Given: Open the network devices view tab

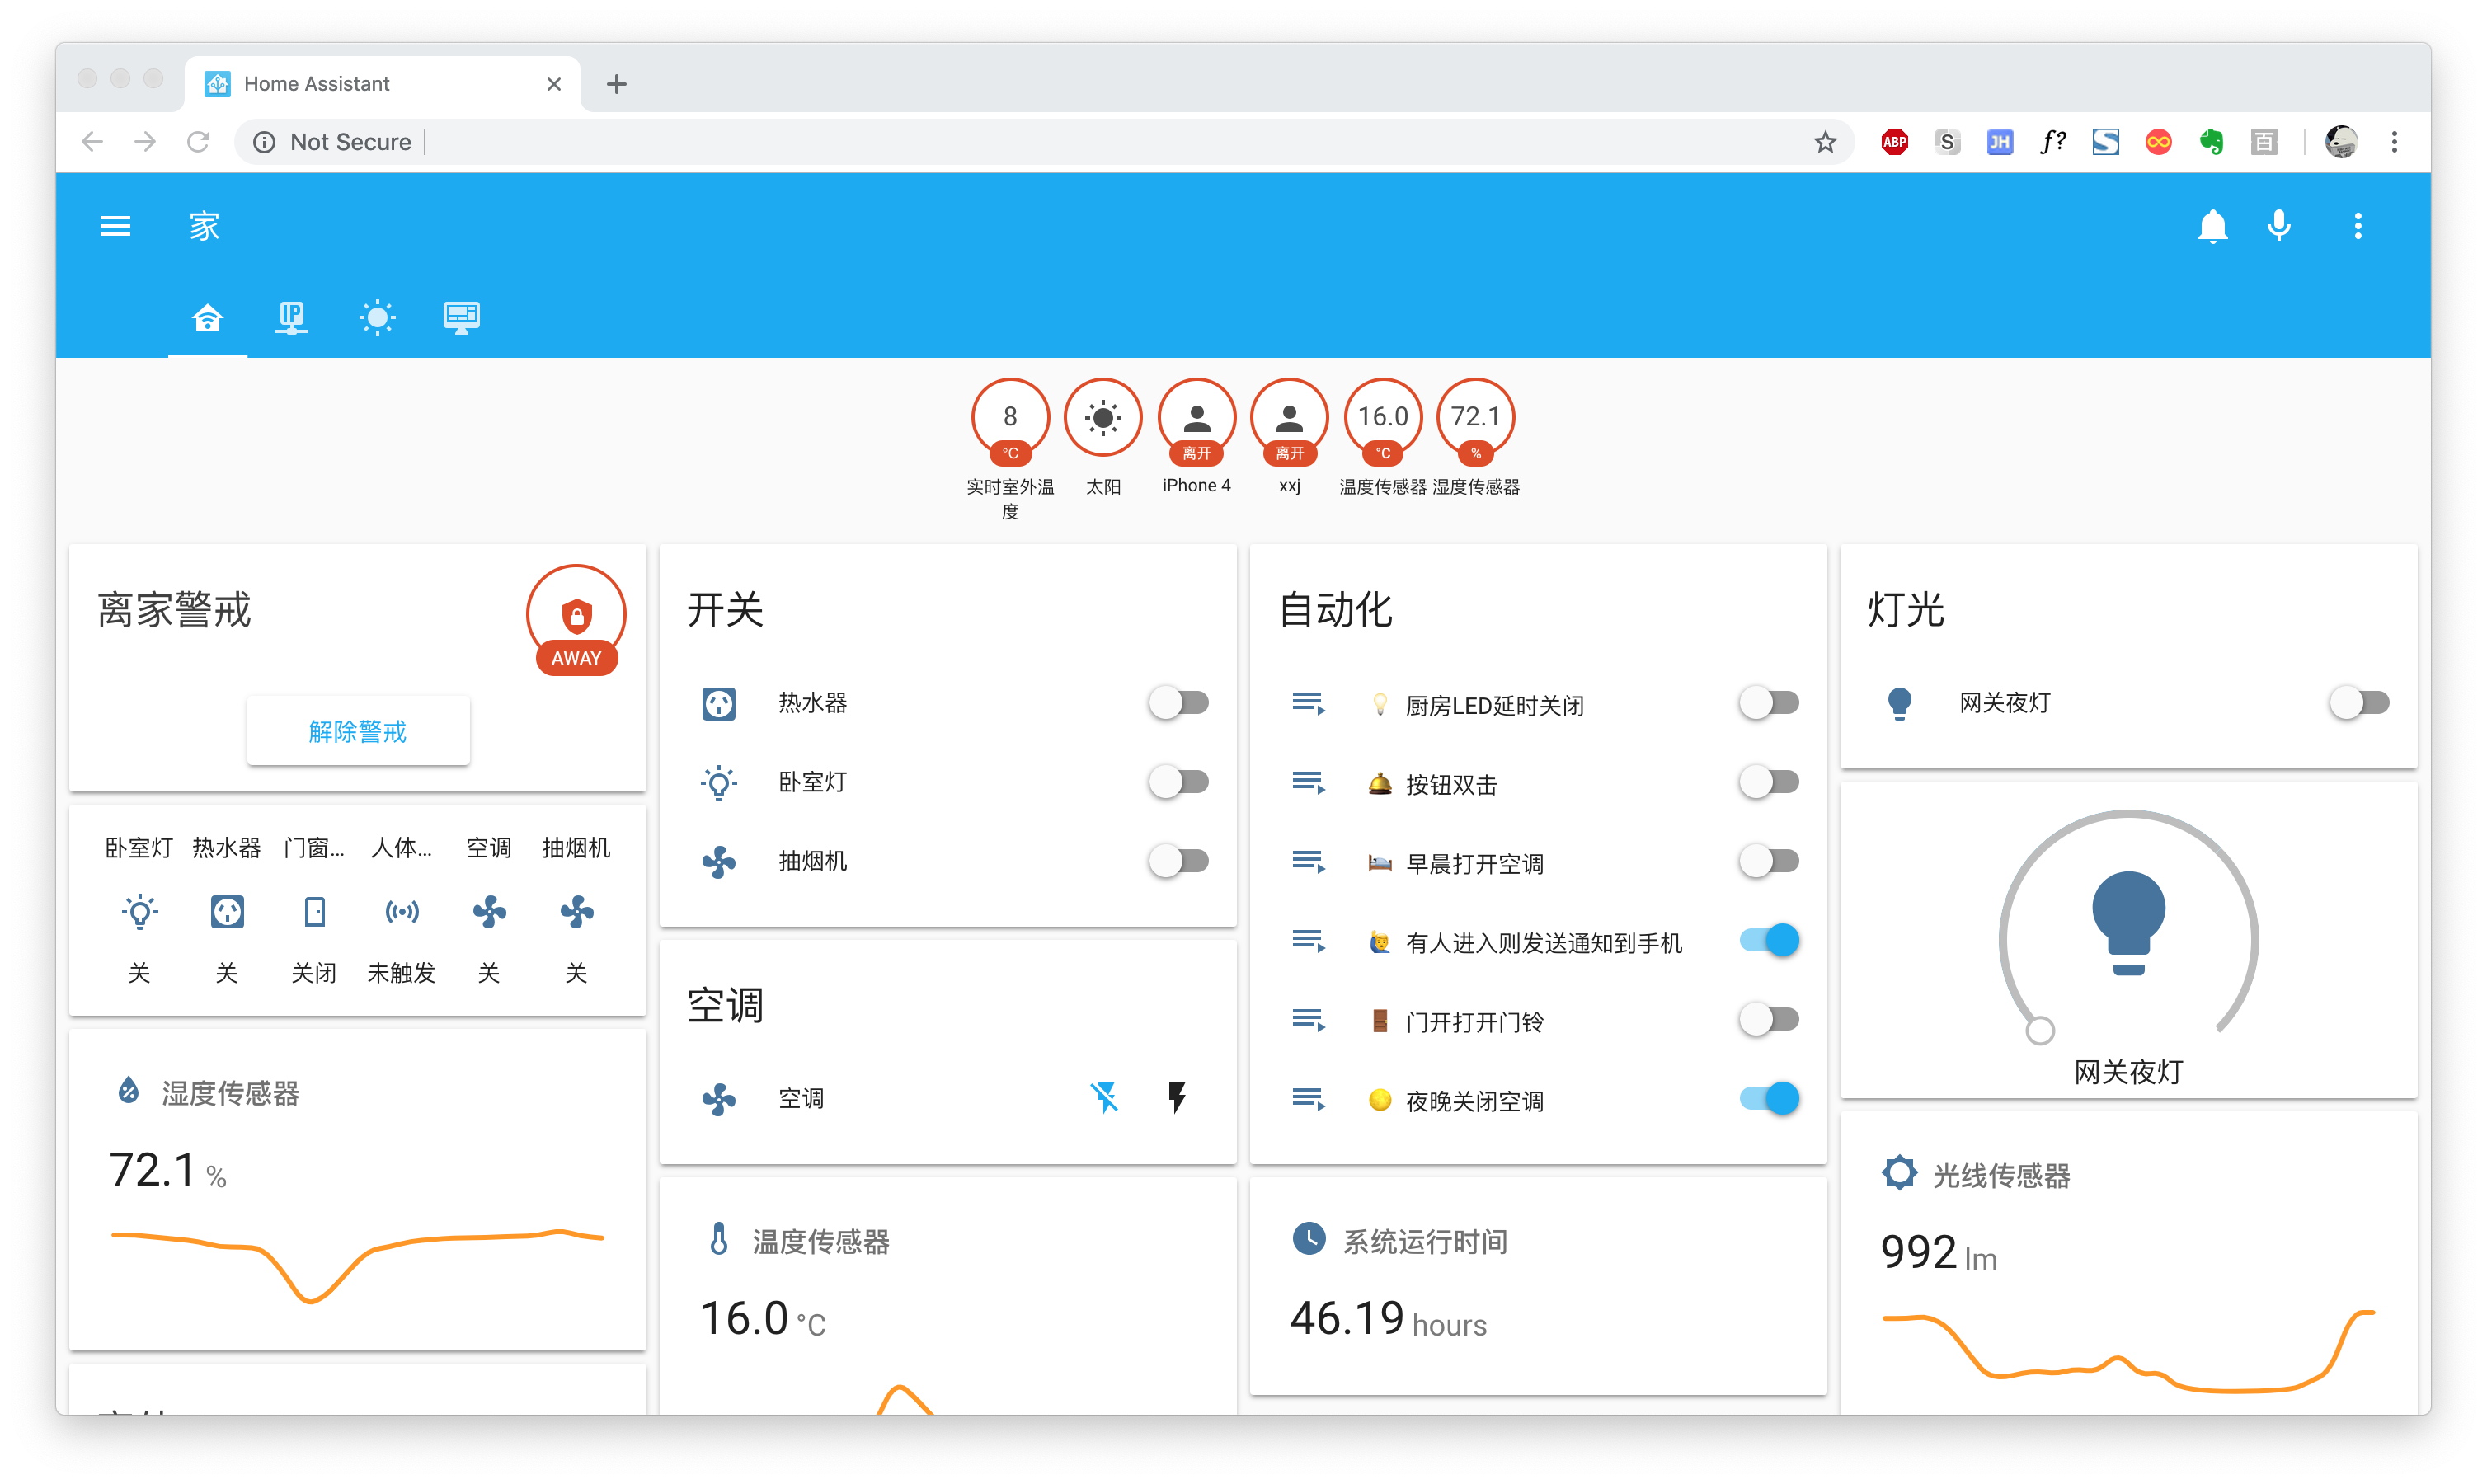Looking at the screenshot, I should tap(292, 318).
